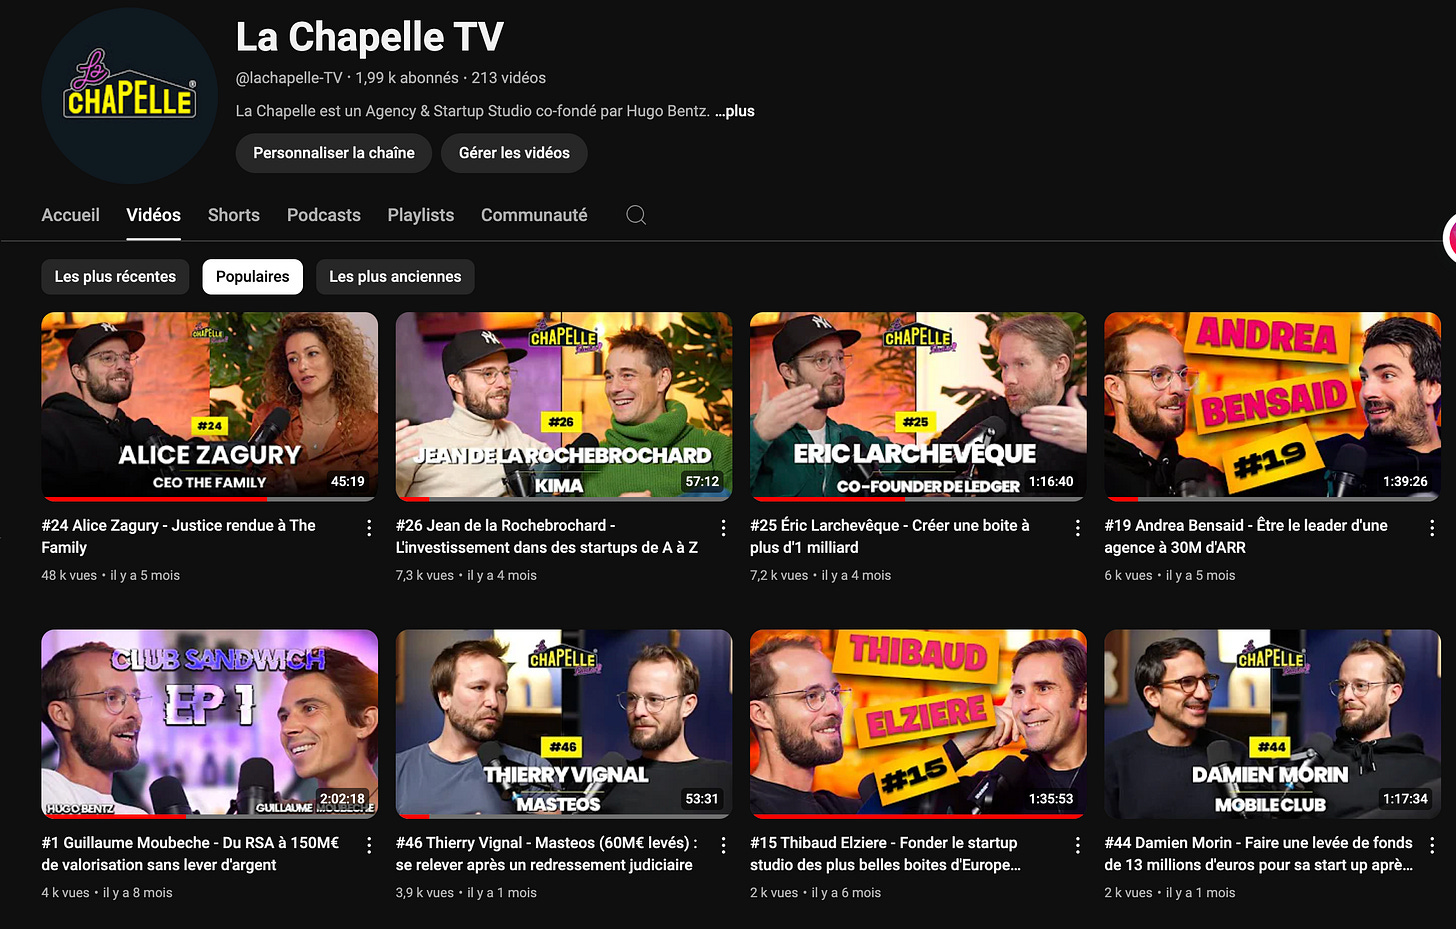The height and width of the screenshot is (929, 1456).
Task: Click '7,2 k vues' under Larchevêque video
Action: (x=779, y=575)
